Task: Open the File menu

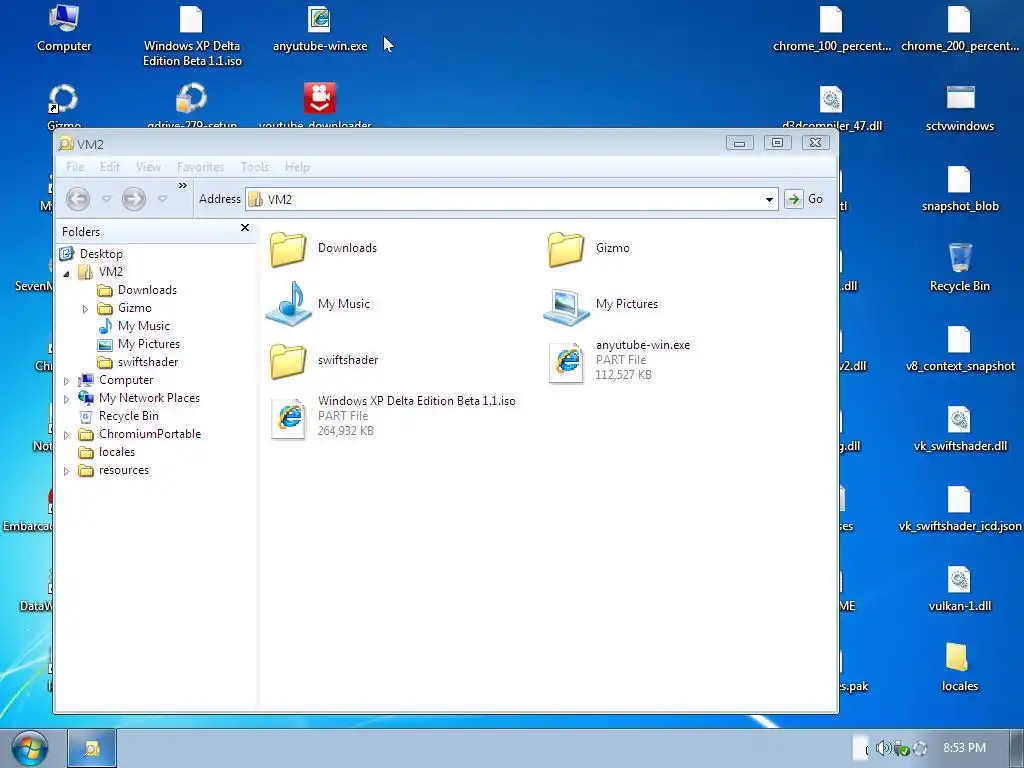Action: point(75,167)
